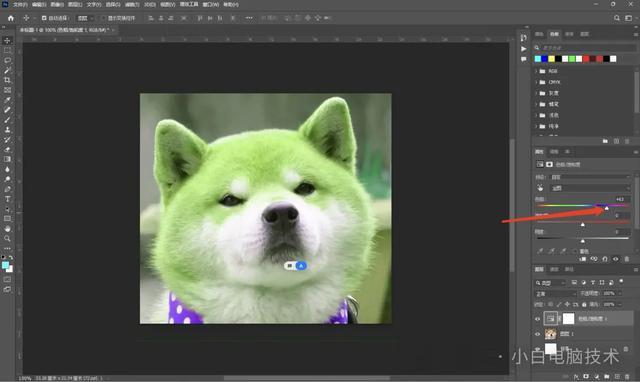Select the Zoom tool
The height and width of the screenshot is (382, 640).
tap(7, 238)
